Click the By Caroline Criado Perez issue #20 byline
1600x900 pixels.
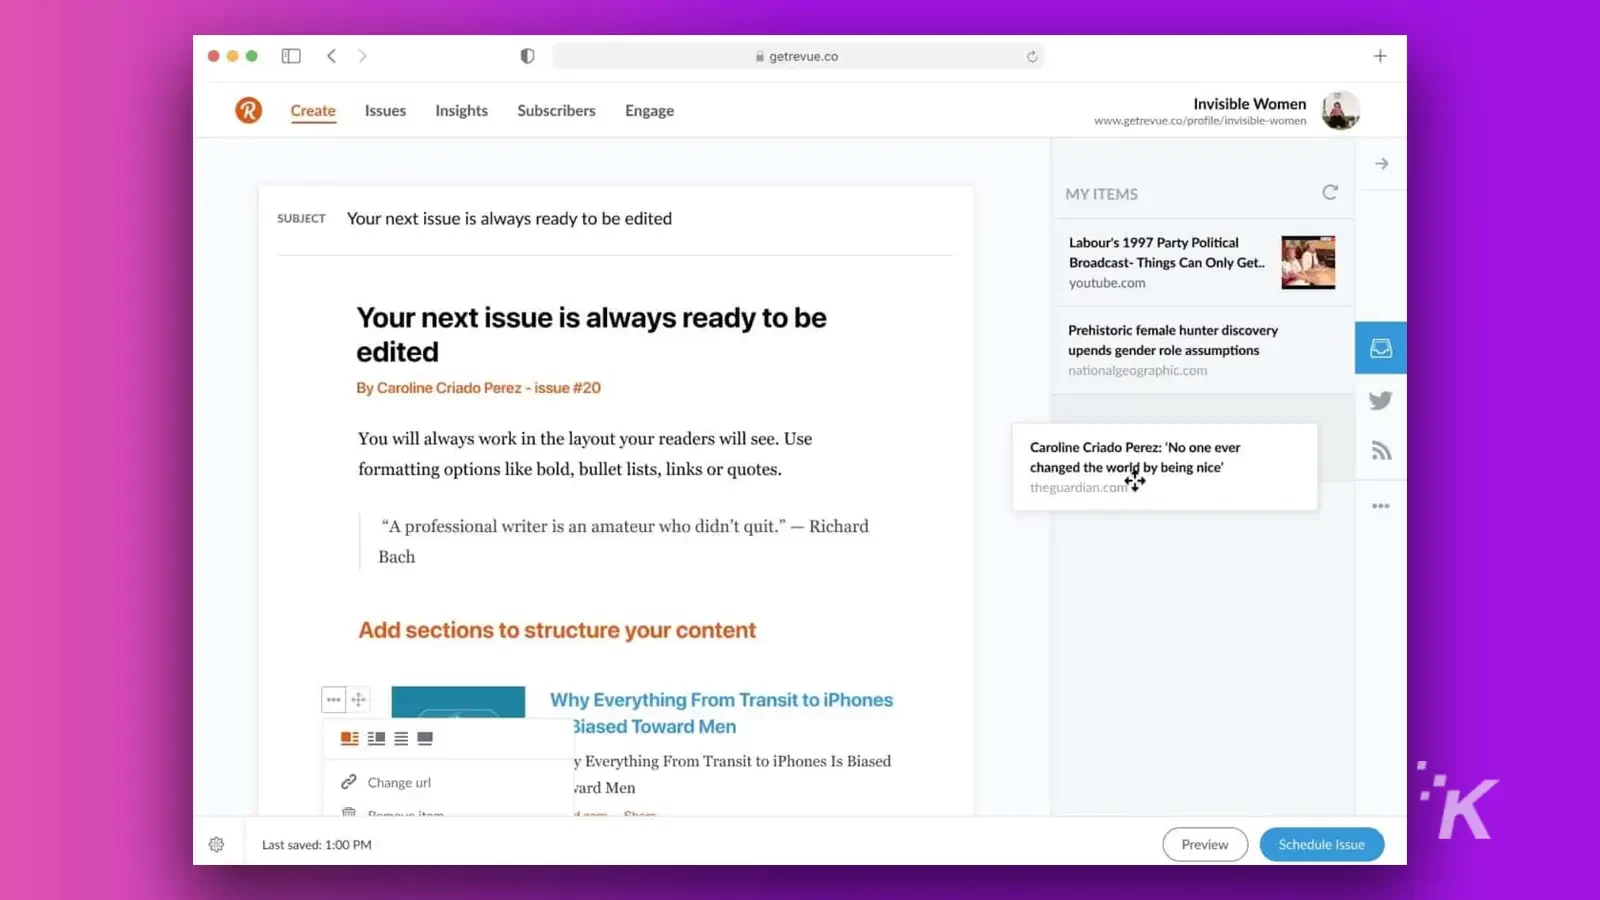tap(478, 388)
